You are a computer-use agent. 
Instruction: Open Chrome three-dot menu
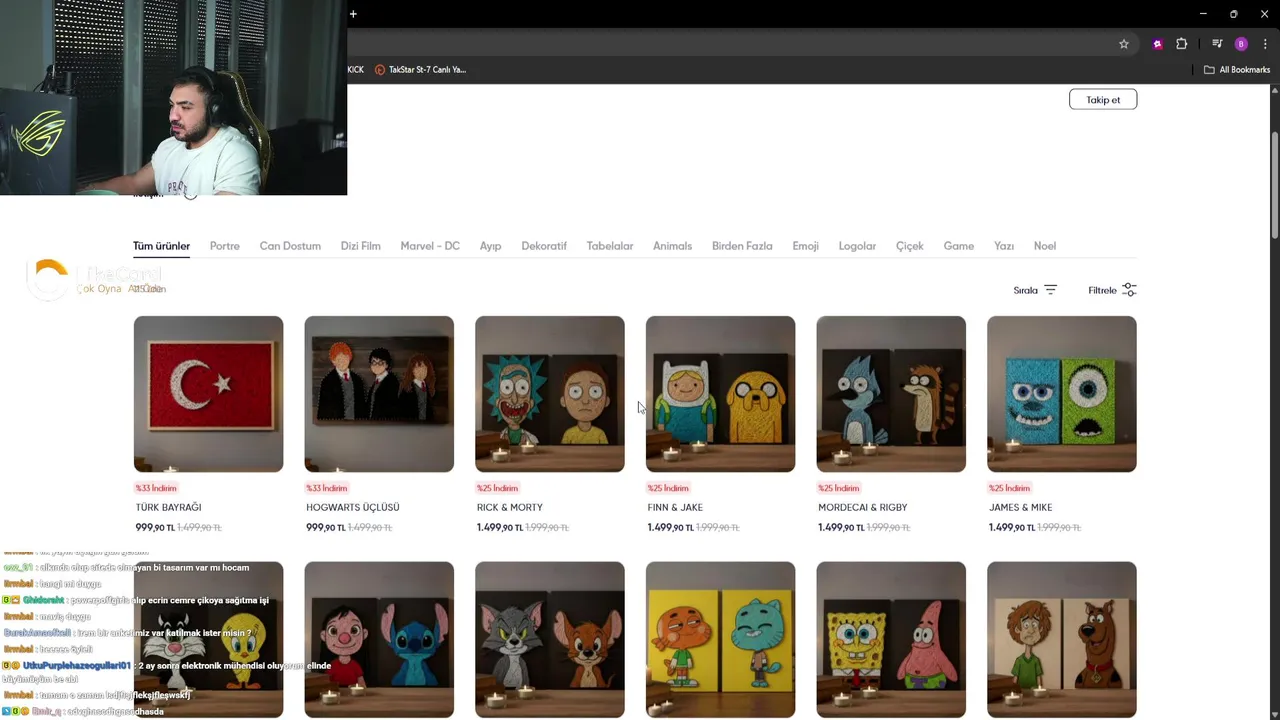point(1265,44)
